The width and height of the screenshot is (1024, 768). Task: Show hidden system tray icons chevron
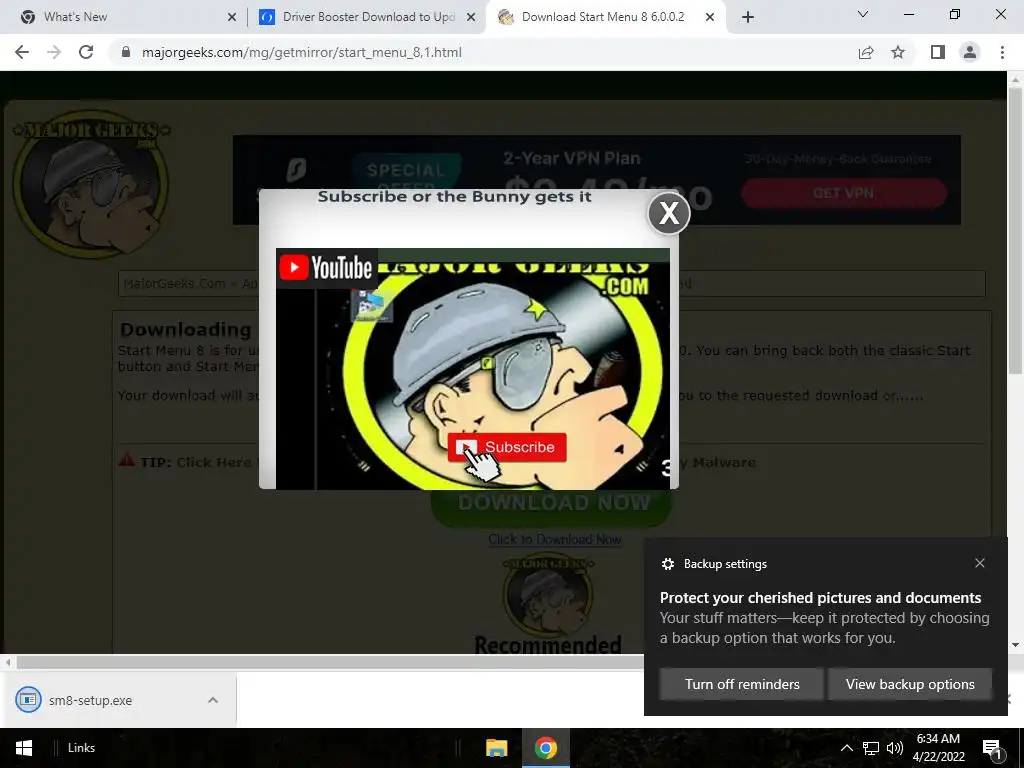(846, 748)
